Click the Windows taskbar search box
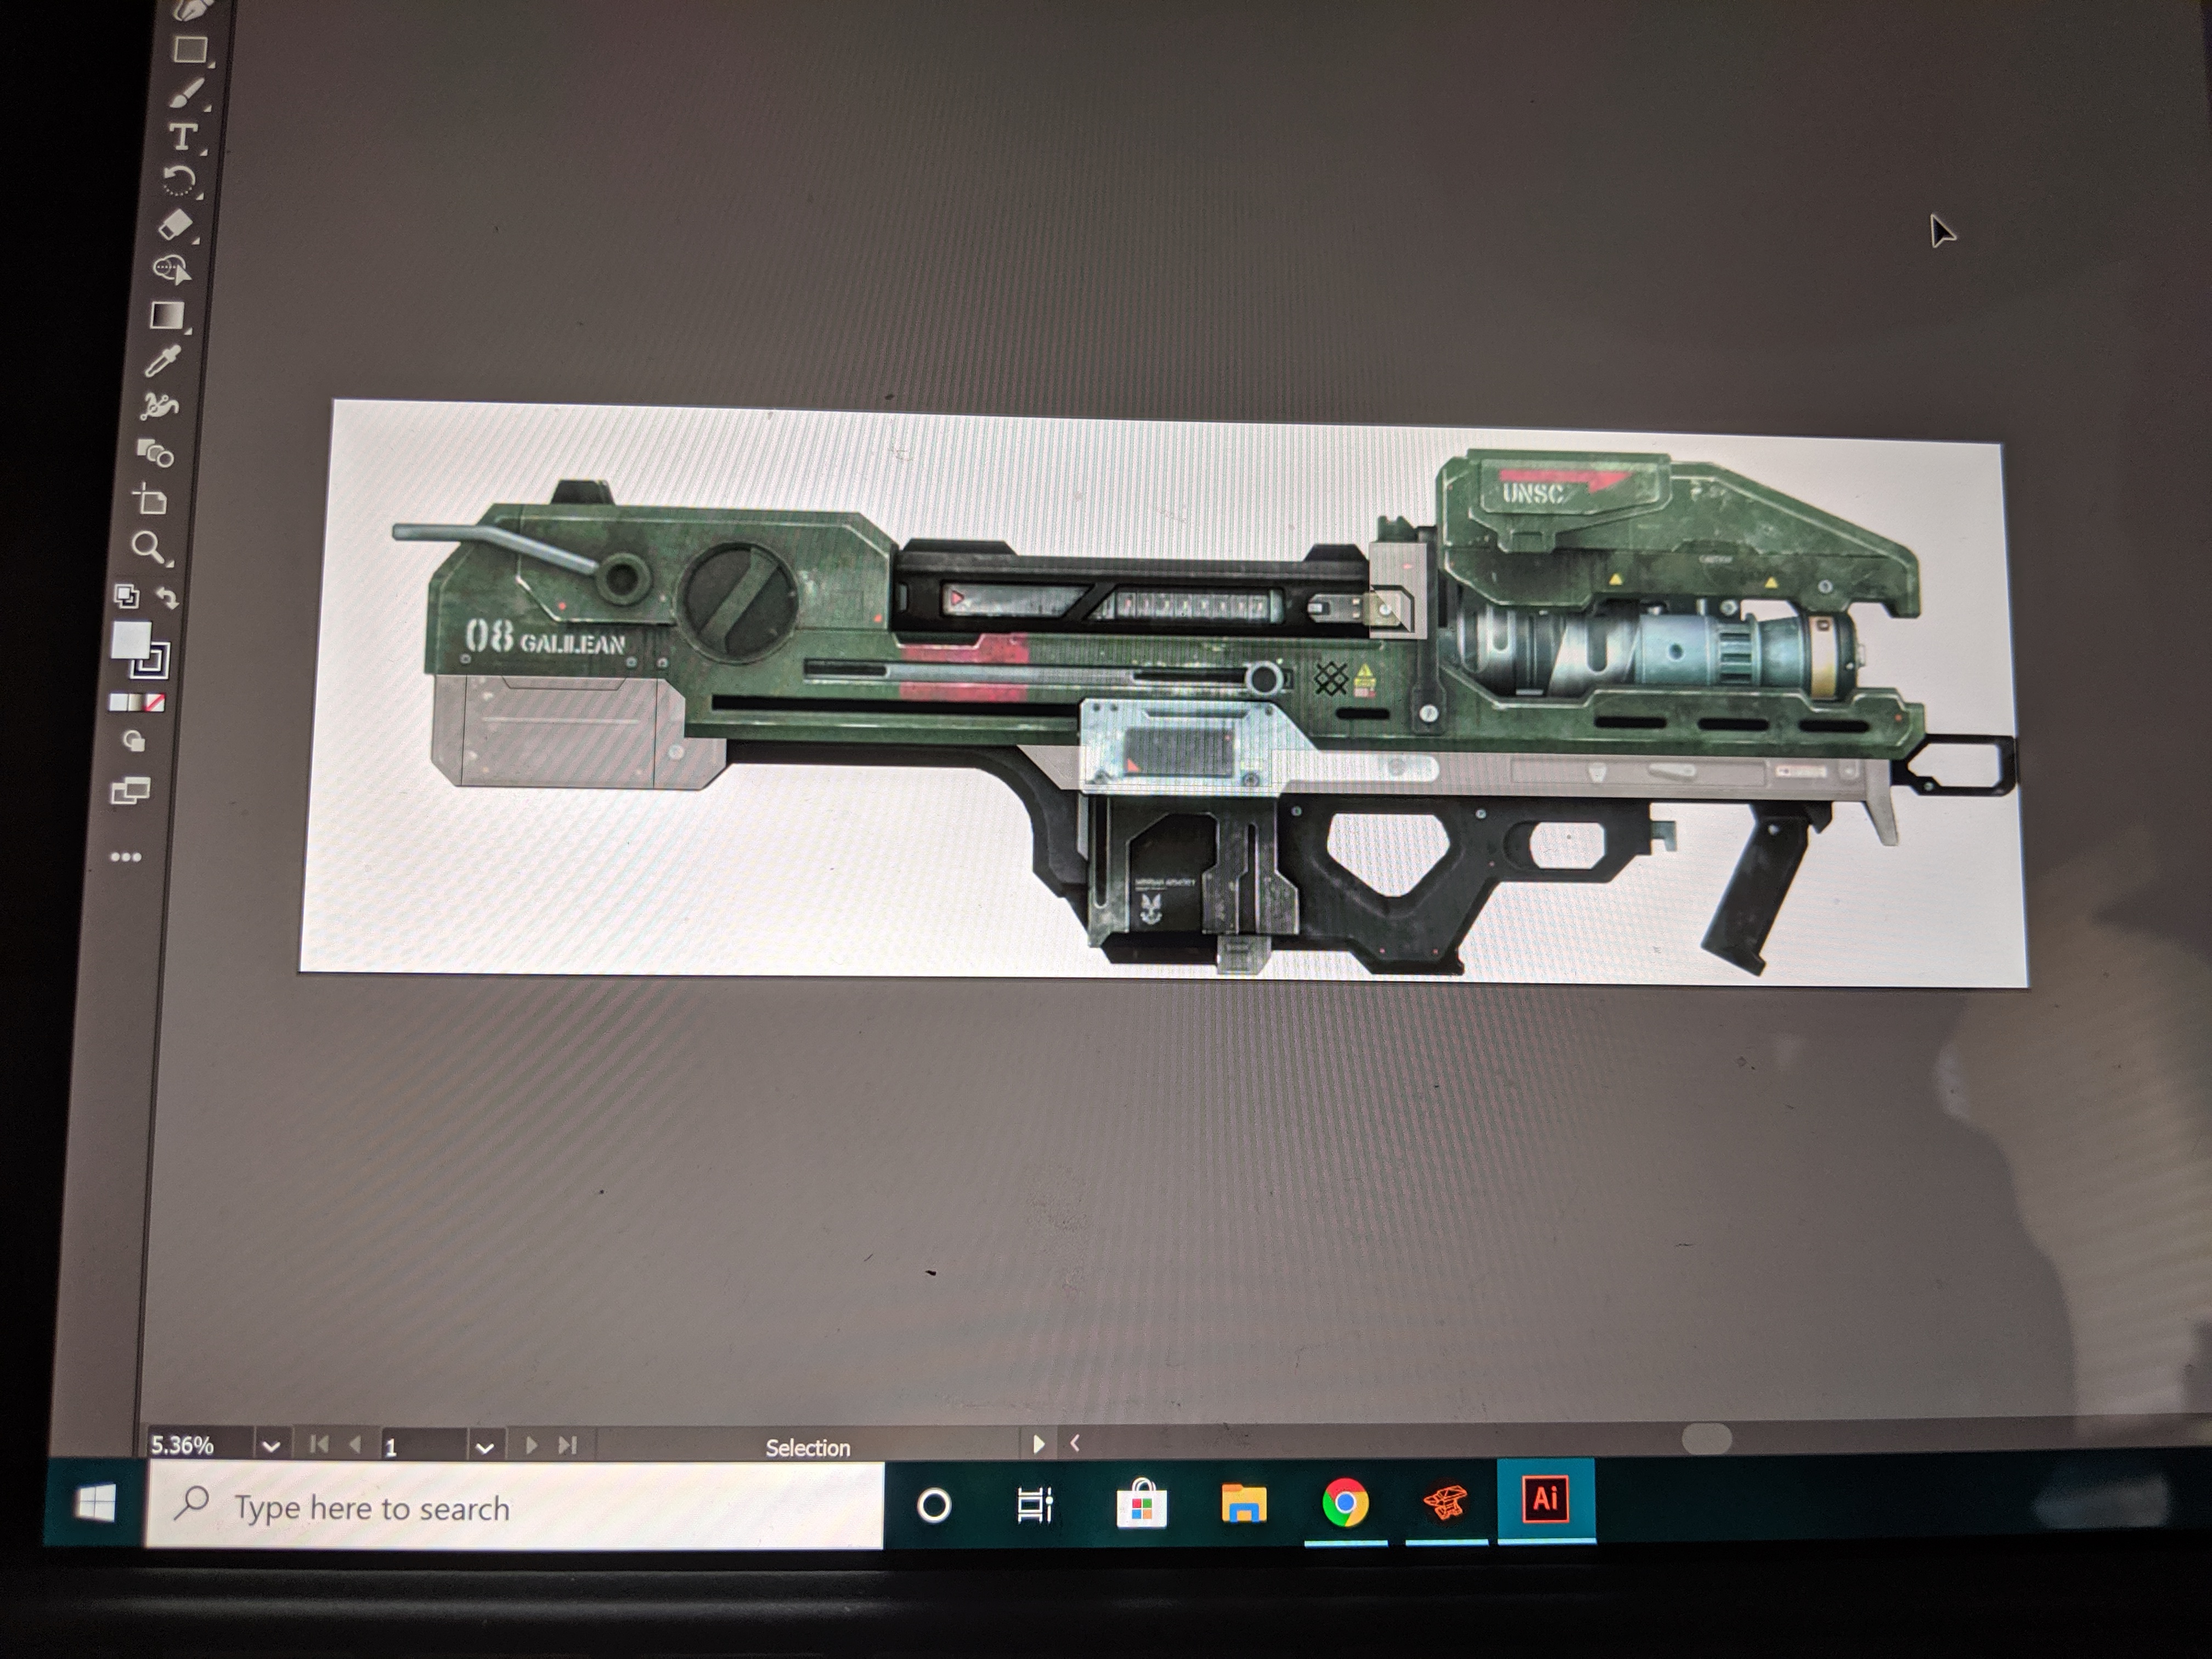2212x1659 pixels. pyautogui.click(x=516, y=1507)
